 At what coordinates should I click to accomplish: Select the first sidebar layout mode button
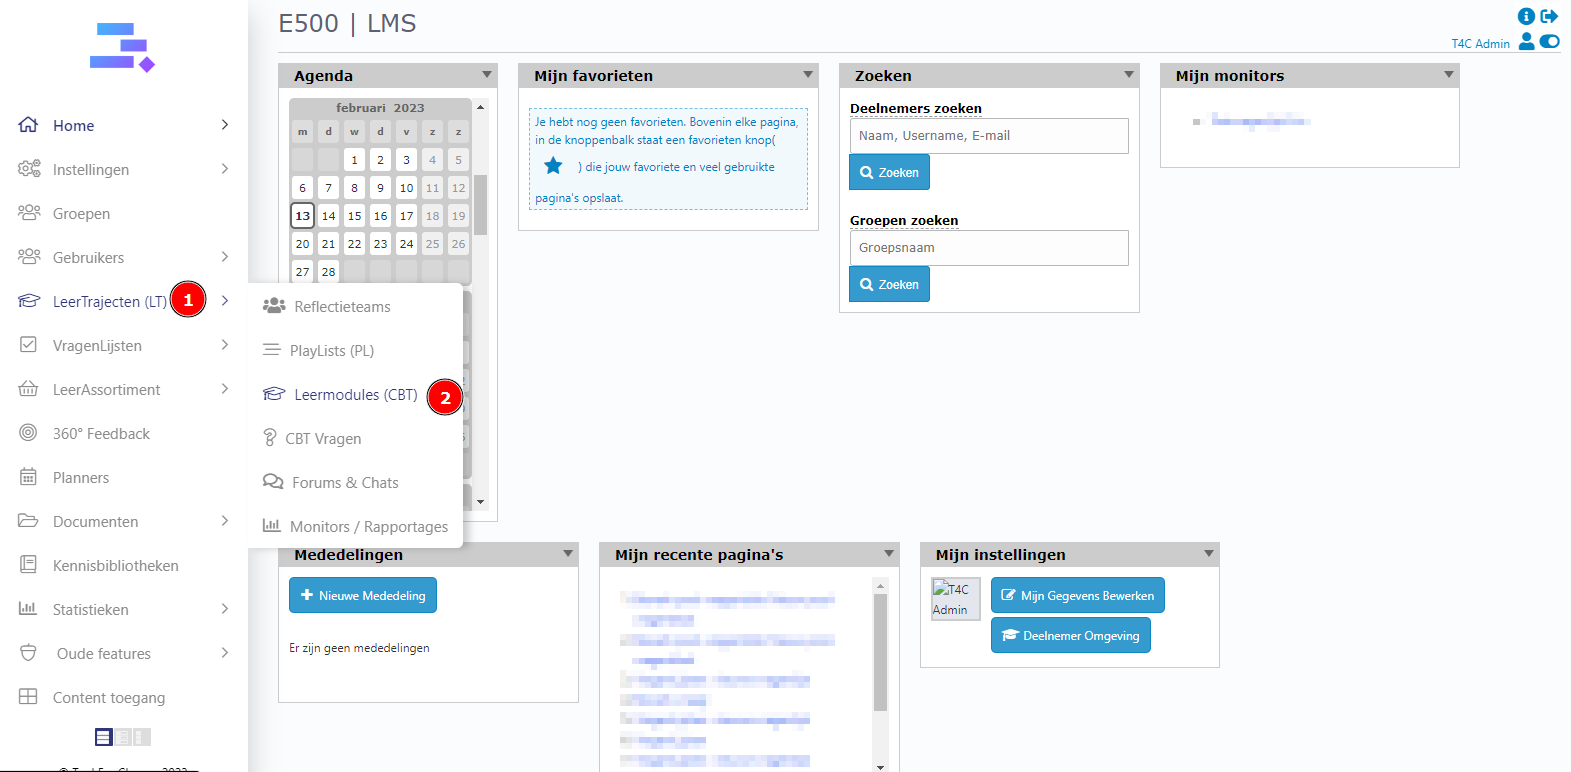pos(103,737)
